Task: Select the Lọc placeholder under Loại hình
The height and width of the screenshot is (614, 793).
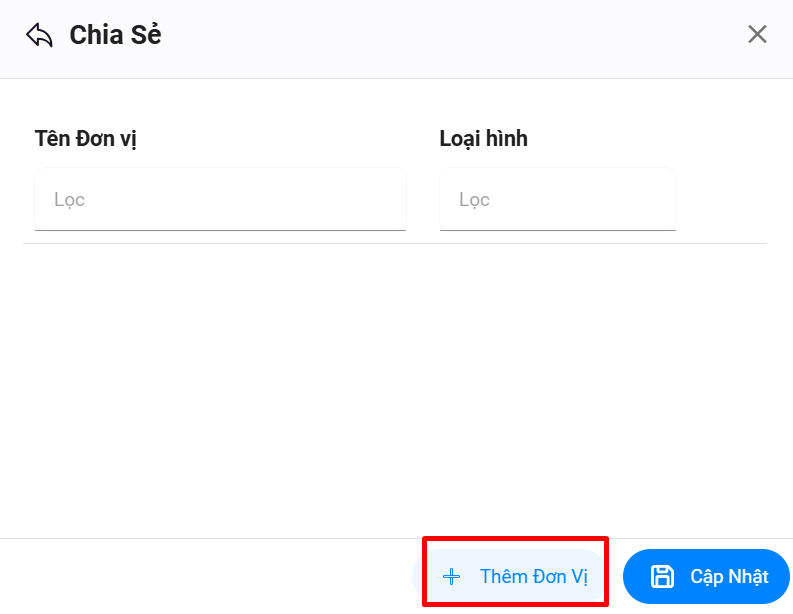Action: coord(475,200)
